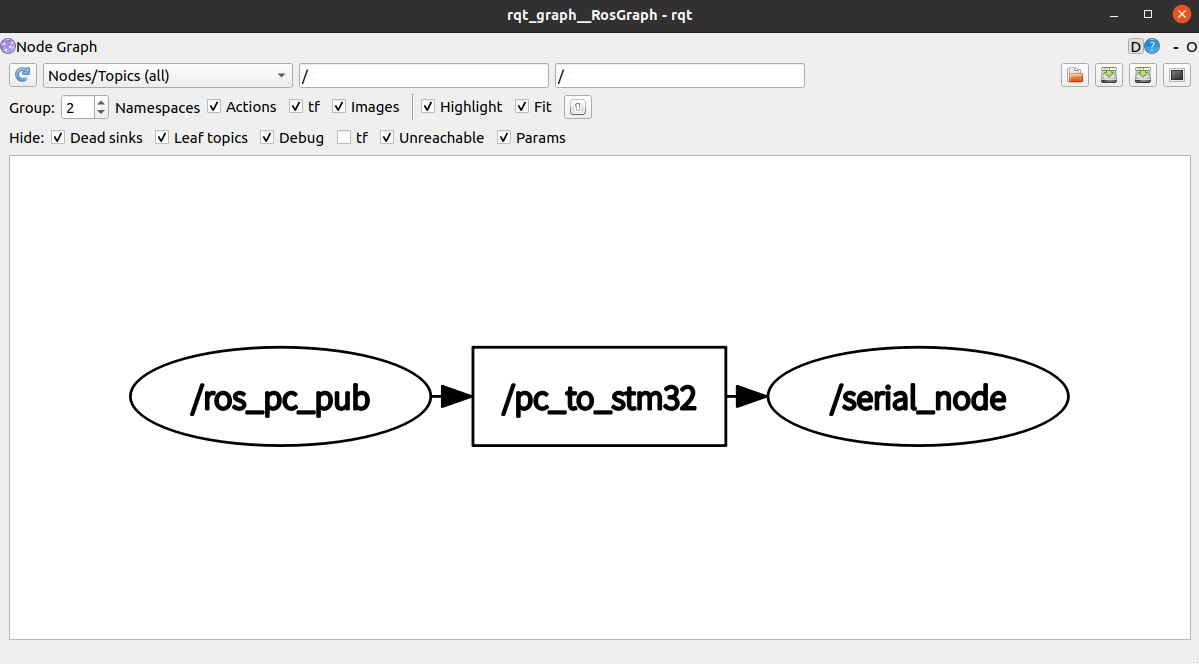Click the first namespace filter field

point(423,76)
